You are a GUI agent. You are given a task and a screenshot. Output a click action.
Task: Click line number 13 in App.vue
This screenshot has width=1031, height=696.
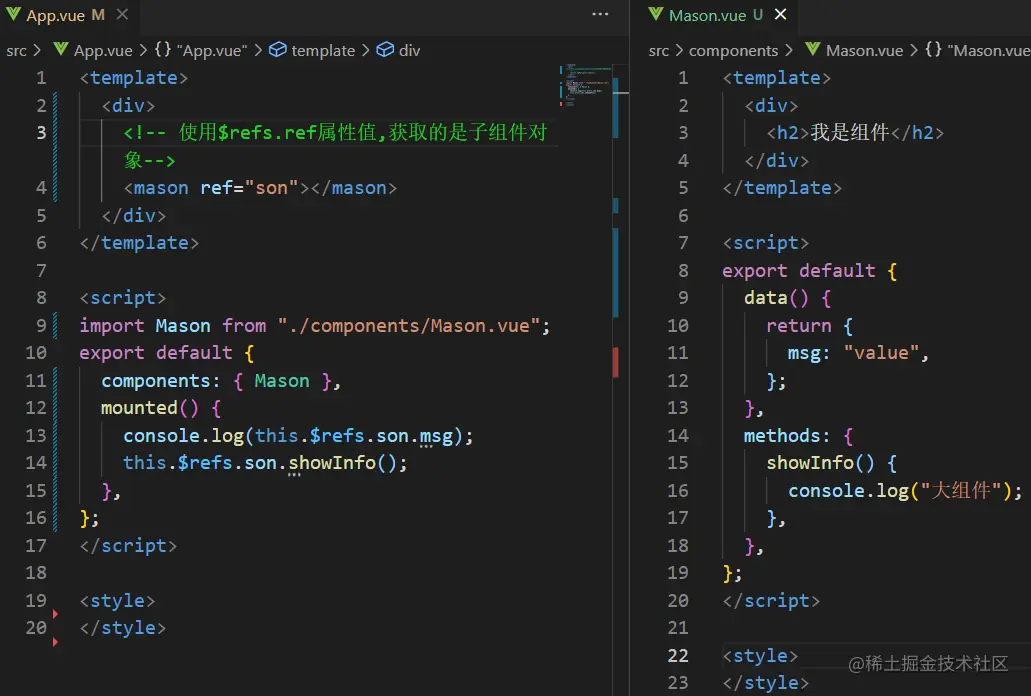coord(36,436)
